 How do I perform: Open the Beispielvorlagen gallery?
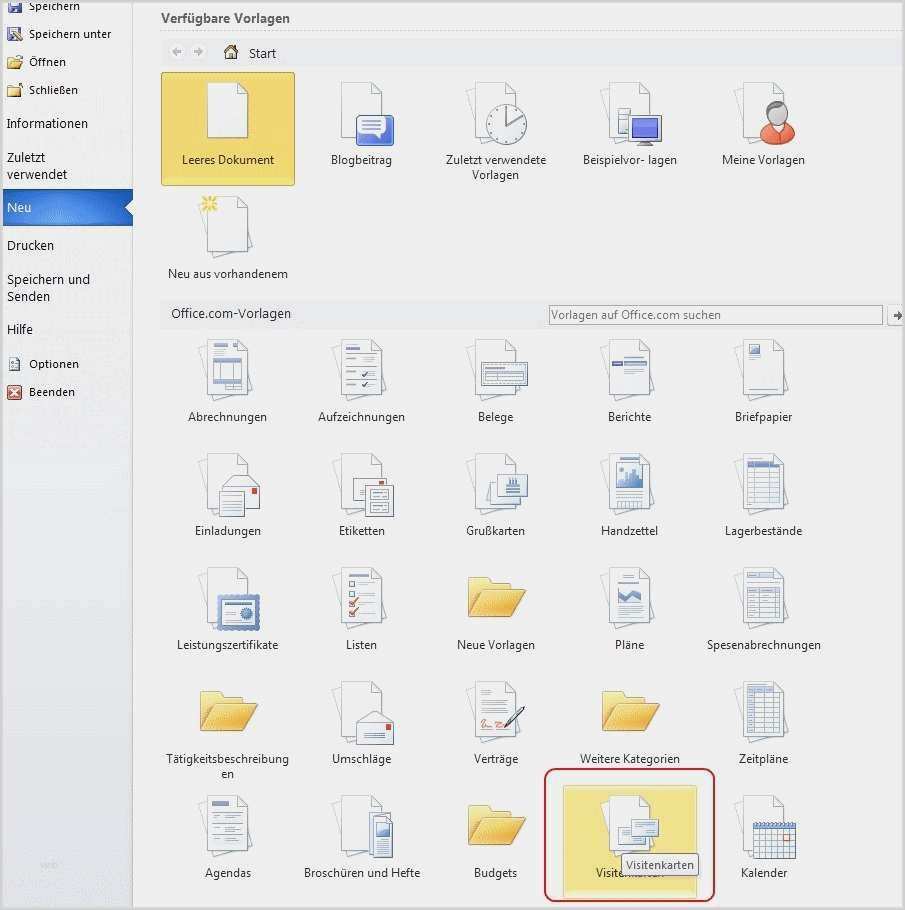point(629,120)
